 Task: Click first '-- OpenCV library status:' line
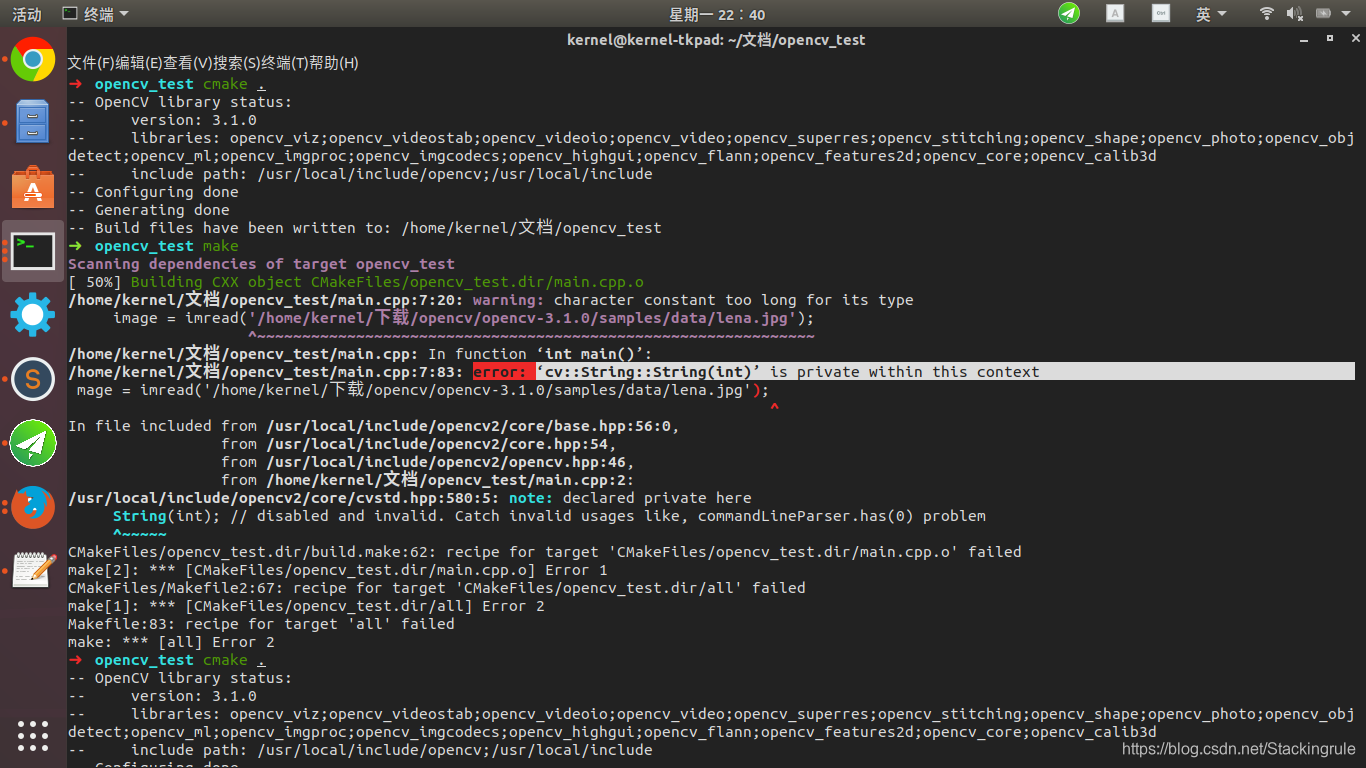click(180, 102)
